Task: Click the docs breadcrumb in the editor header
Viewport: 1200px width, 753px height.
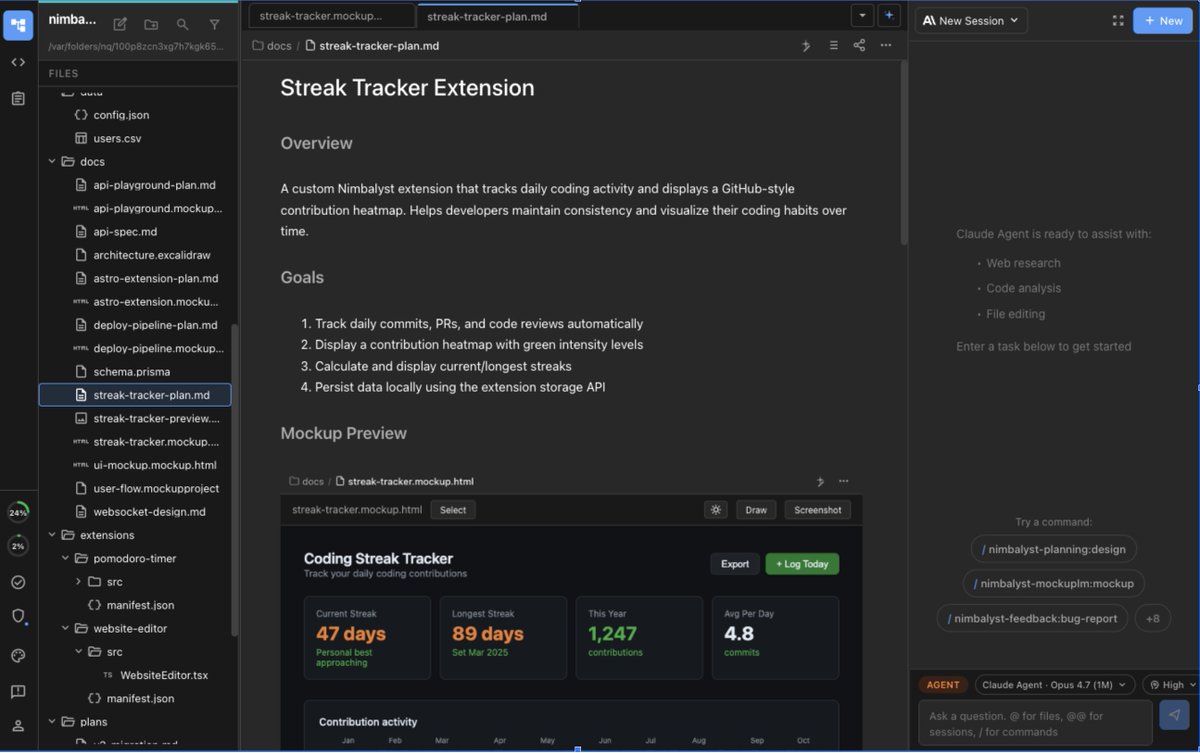Action: (x=271, y=45)
